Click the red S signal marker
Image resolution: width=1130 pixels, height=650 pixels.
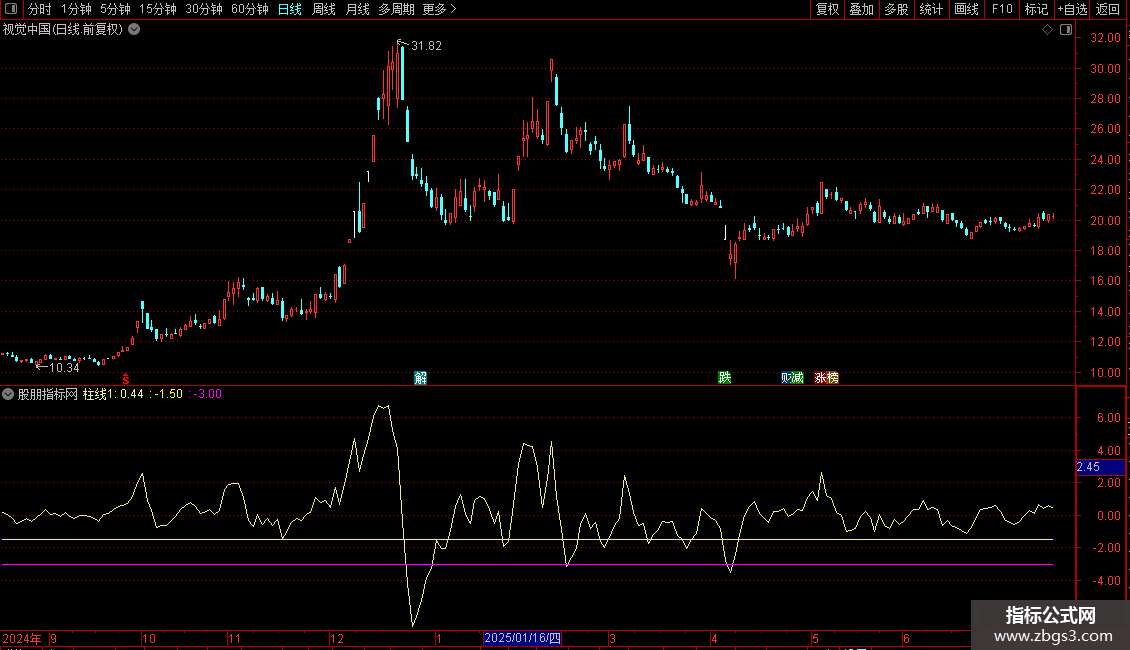coord(125,378)
